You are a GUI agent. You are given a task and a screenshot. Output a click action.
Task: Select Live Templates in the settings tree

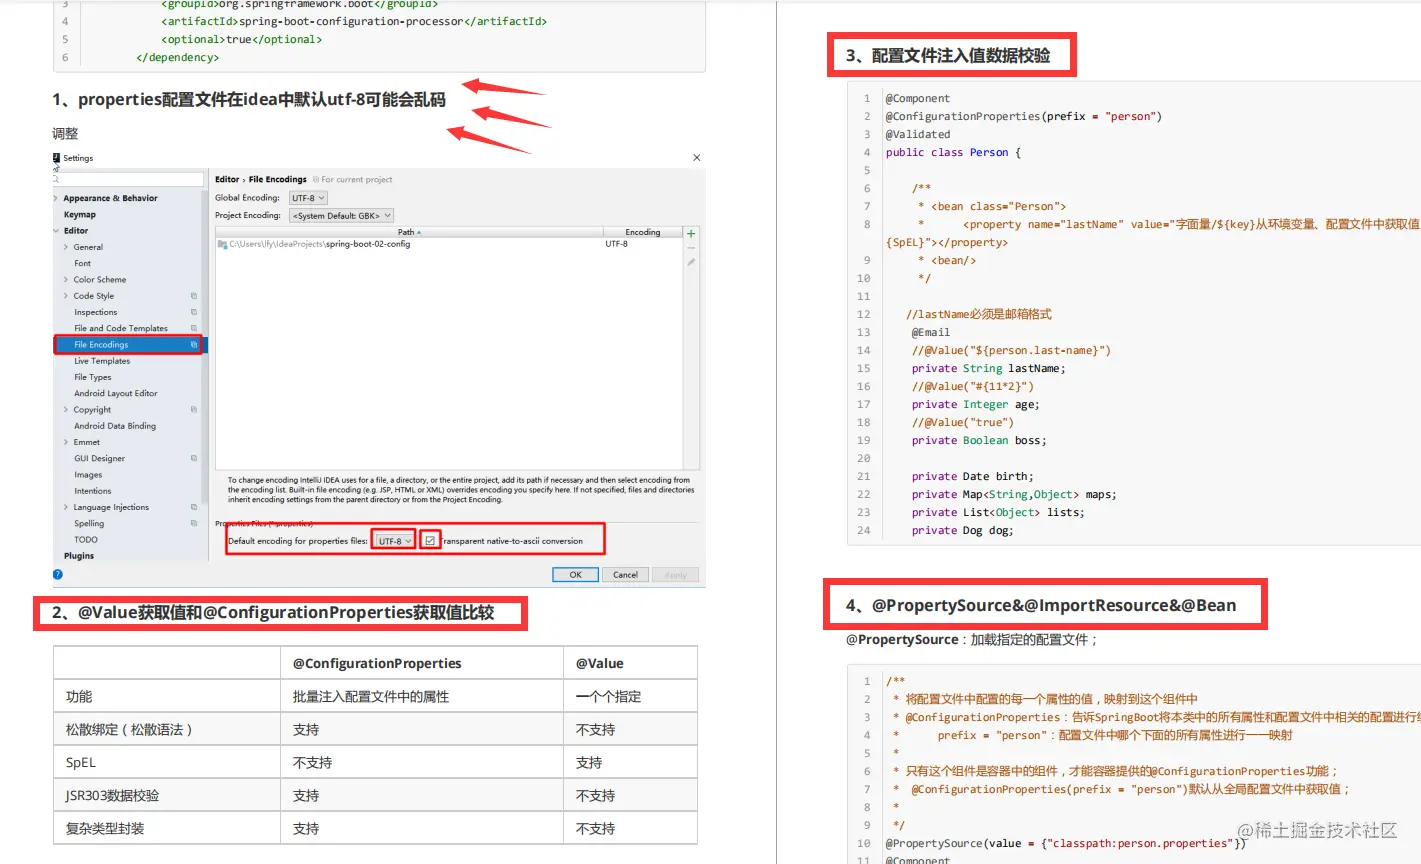[x=102, y=361]
